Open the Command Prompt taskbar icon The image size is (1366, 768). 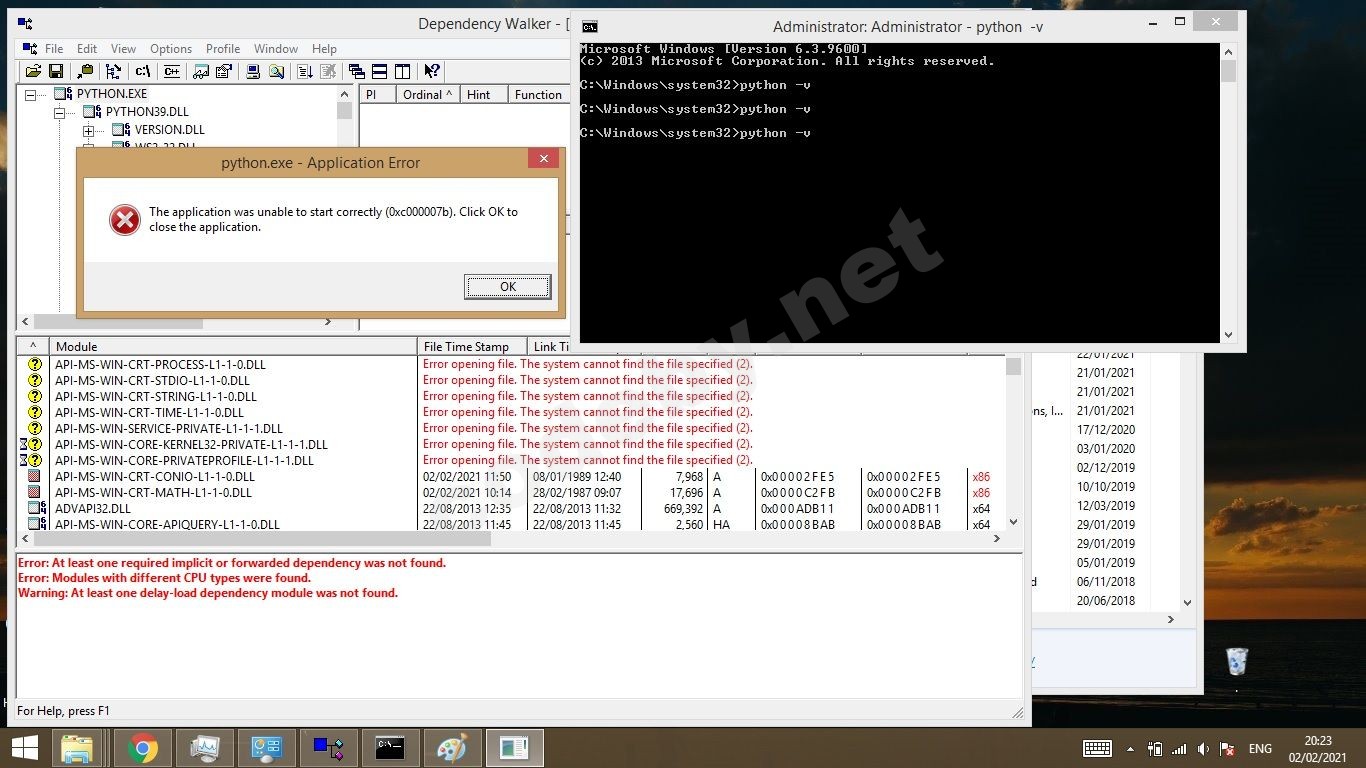pyautogui.click(x=390, y=748)
